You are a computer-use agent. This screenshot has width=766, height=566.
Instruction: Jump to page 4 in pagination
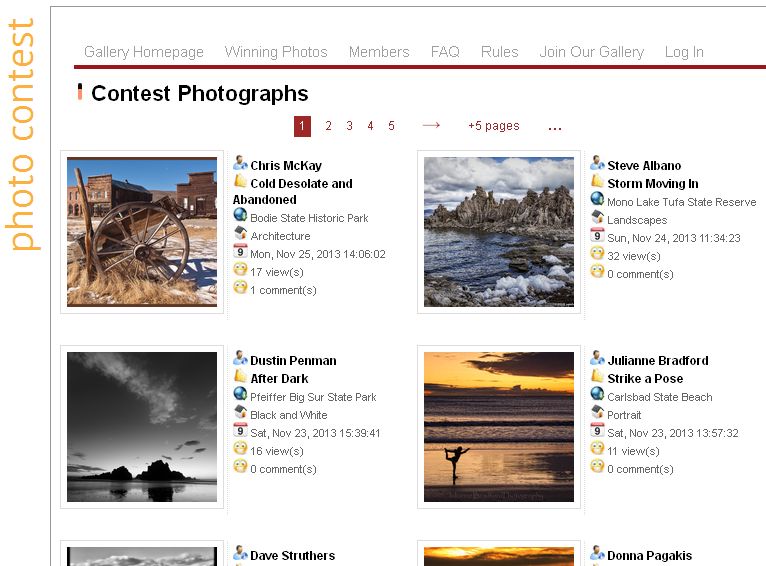370,126
